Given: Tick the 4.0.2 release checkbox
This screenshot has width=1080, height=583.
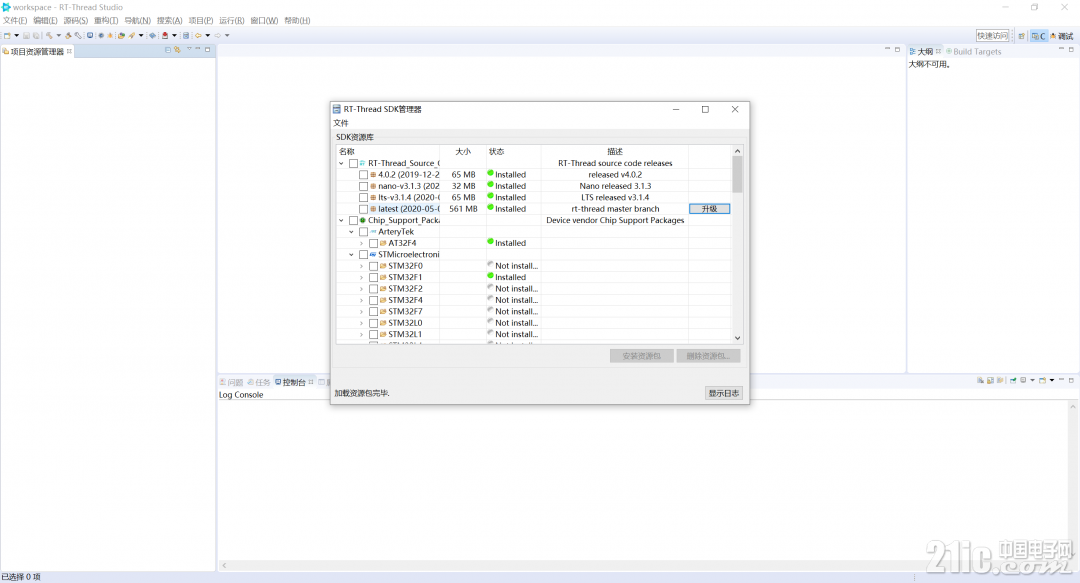Looking at the screenshot, I should (364, 175).
